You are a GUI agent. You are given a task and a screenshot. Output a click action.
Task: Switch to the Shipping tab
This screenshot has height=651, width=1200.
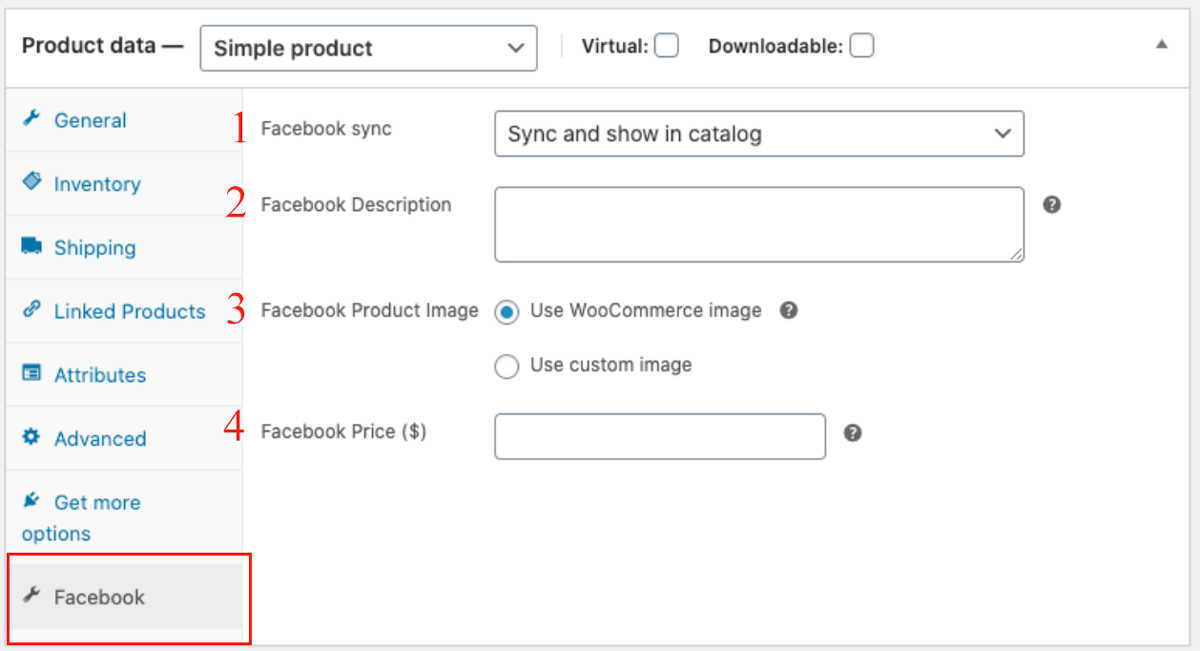(x=124, y=247)
